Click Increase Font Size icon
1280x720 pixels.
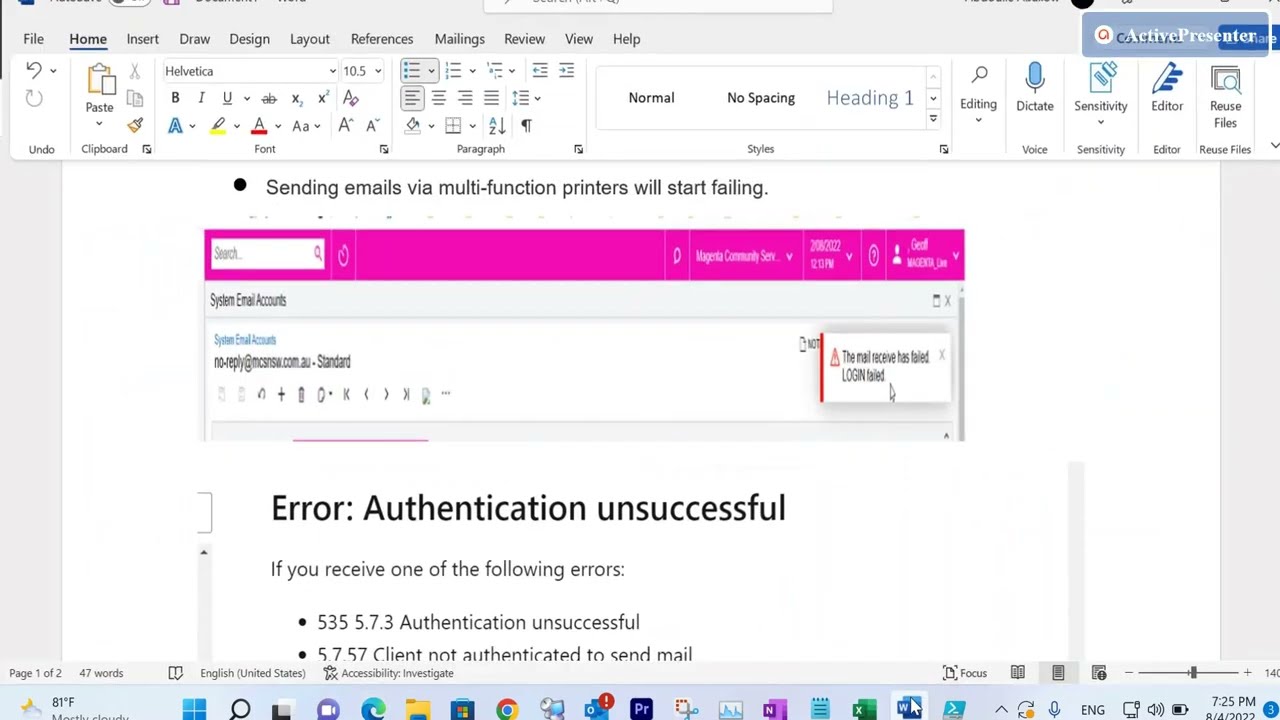[345, 126]
